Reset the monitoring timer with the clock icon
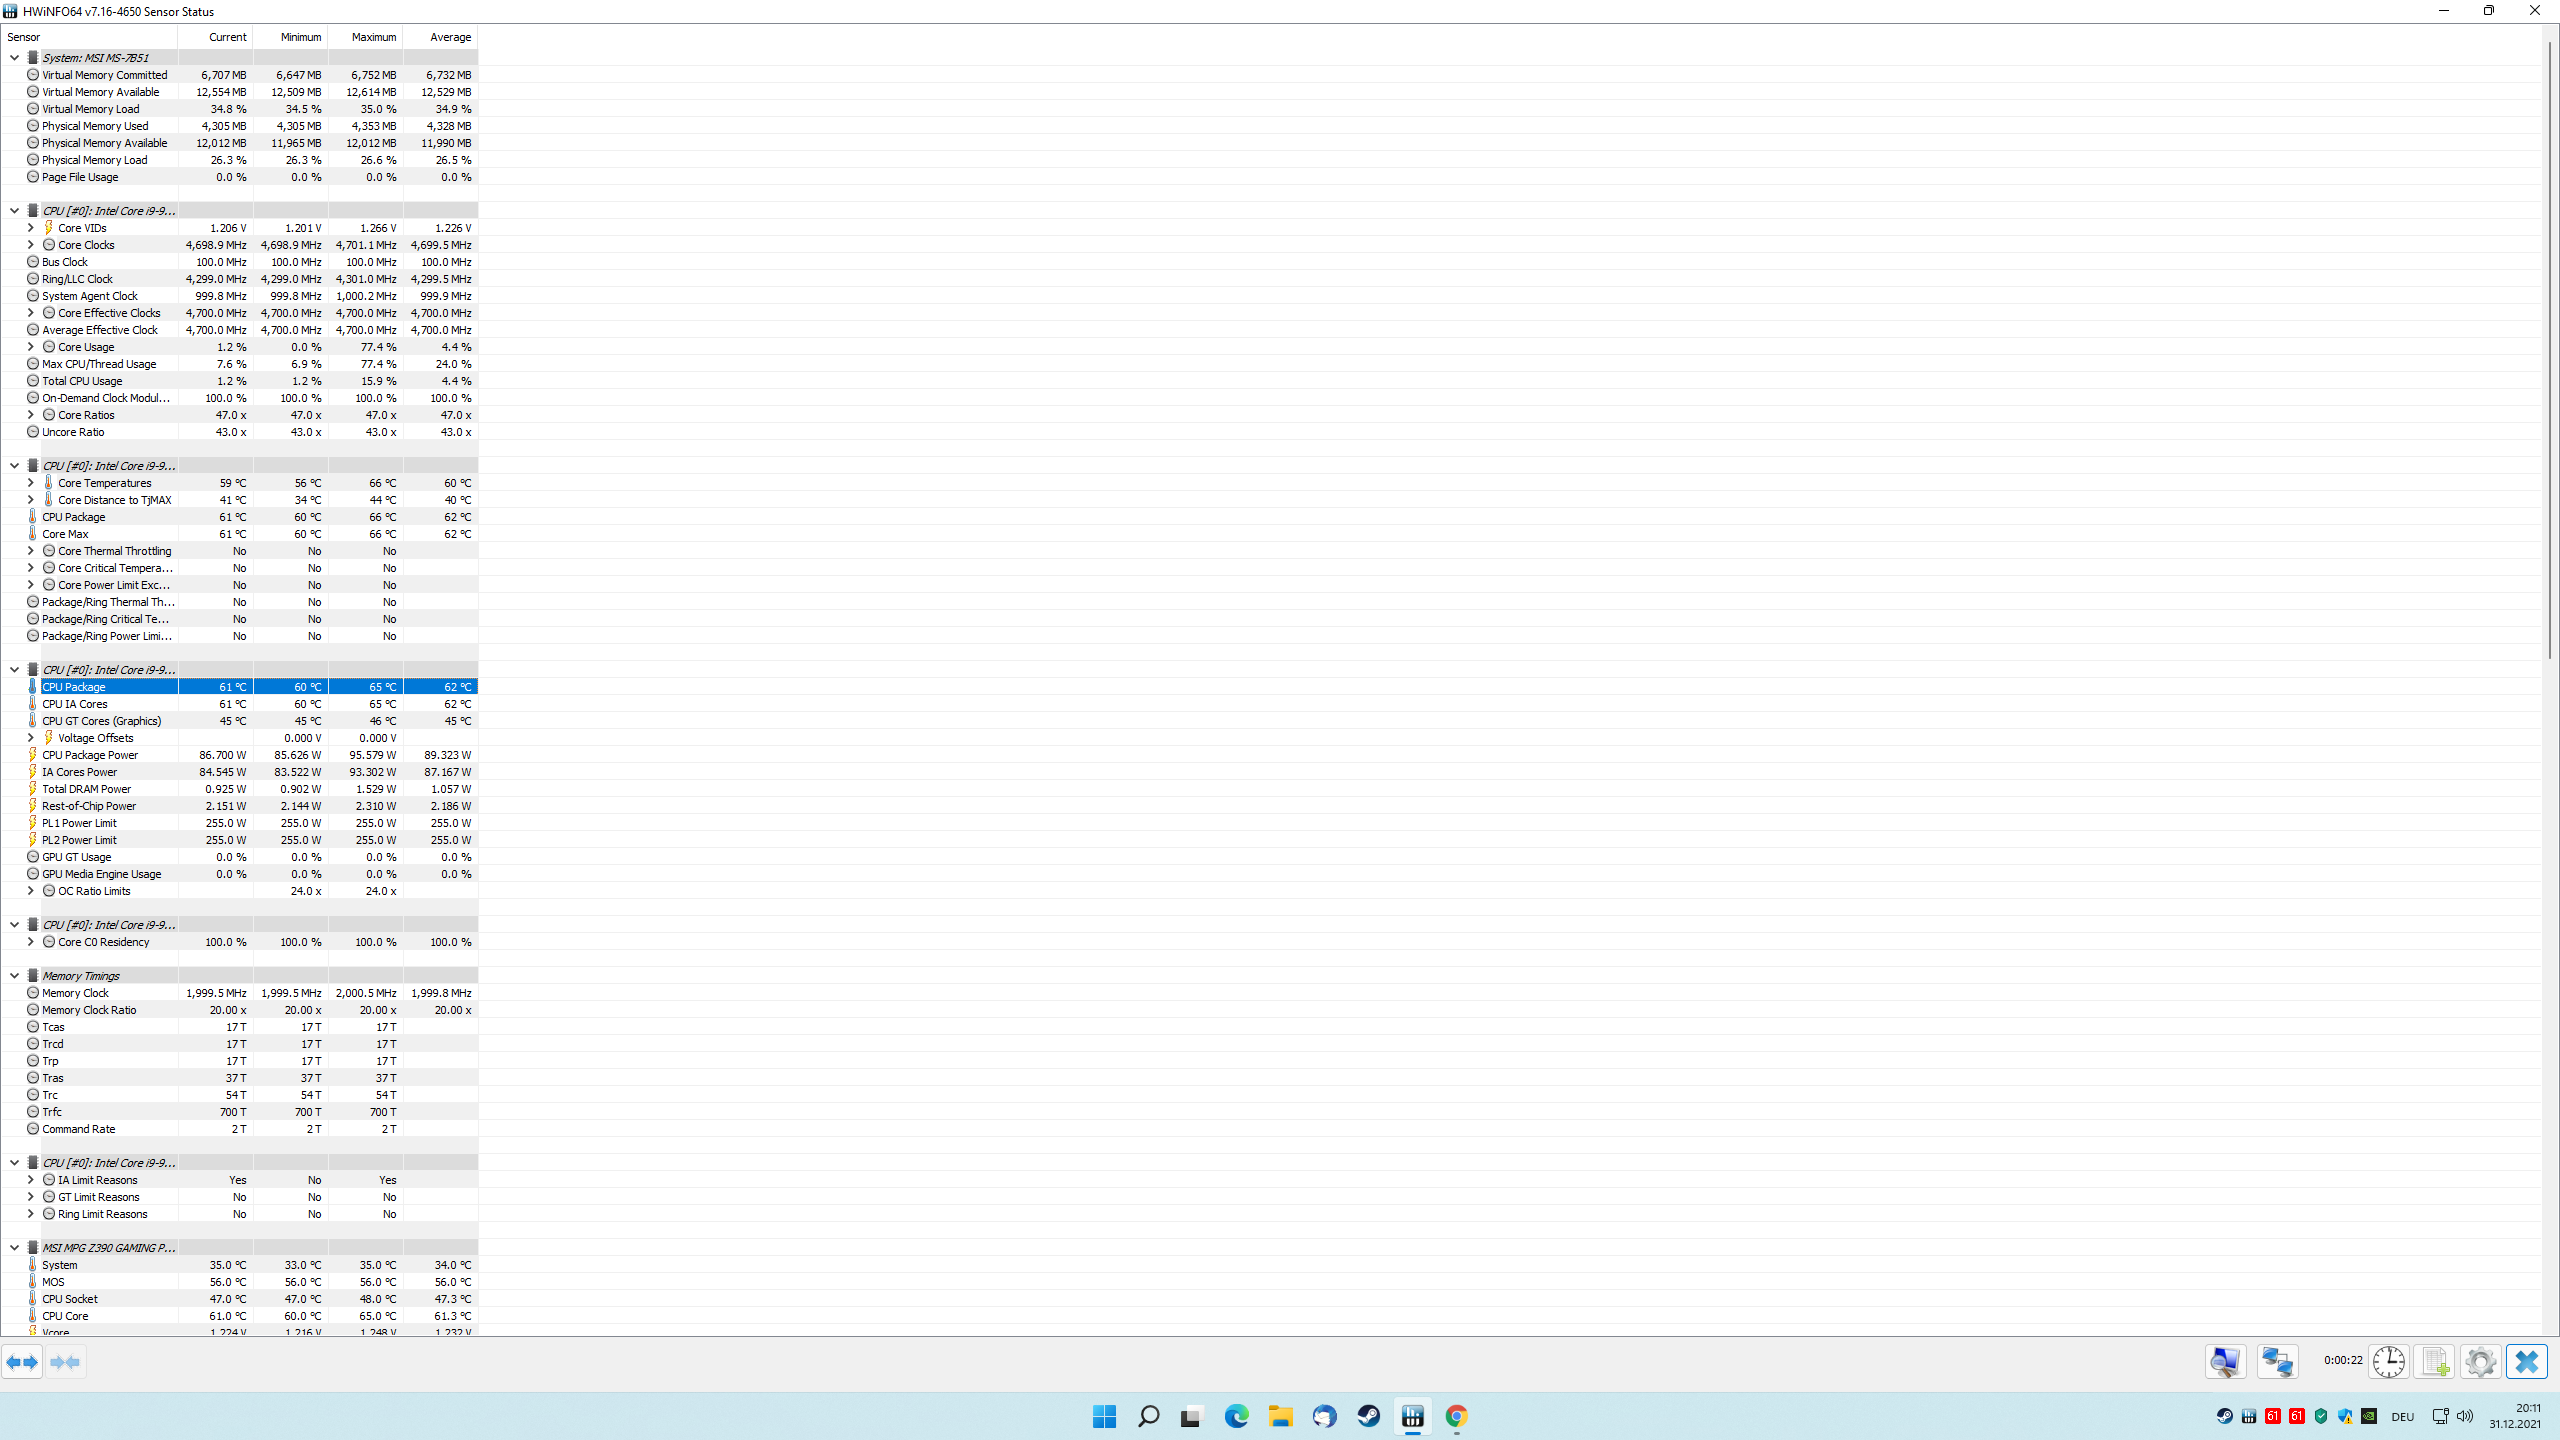Screen dimensions: 2560x1440 (x=2389, y=1362)
